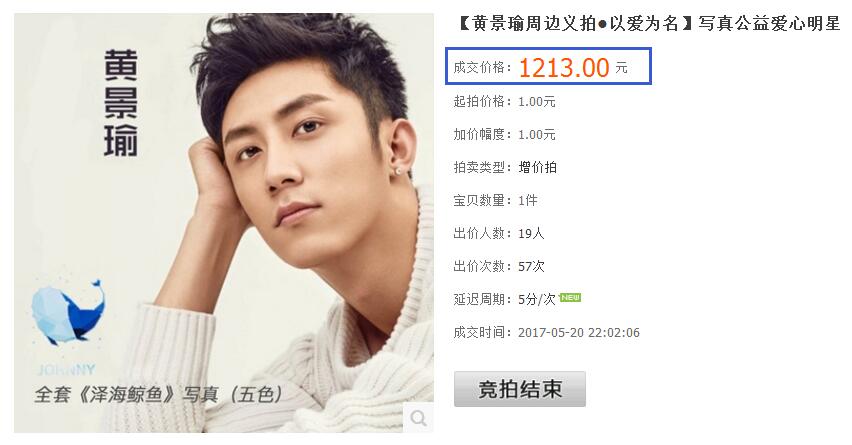
Task: Click the 竞拍结束 button
Action: click(x=519, y=389)
